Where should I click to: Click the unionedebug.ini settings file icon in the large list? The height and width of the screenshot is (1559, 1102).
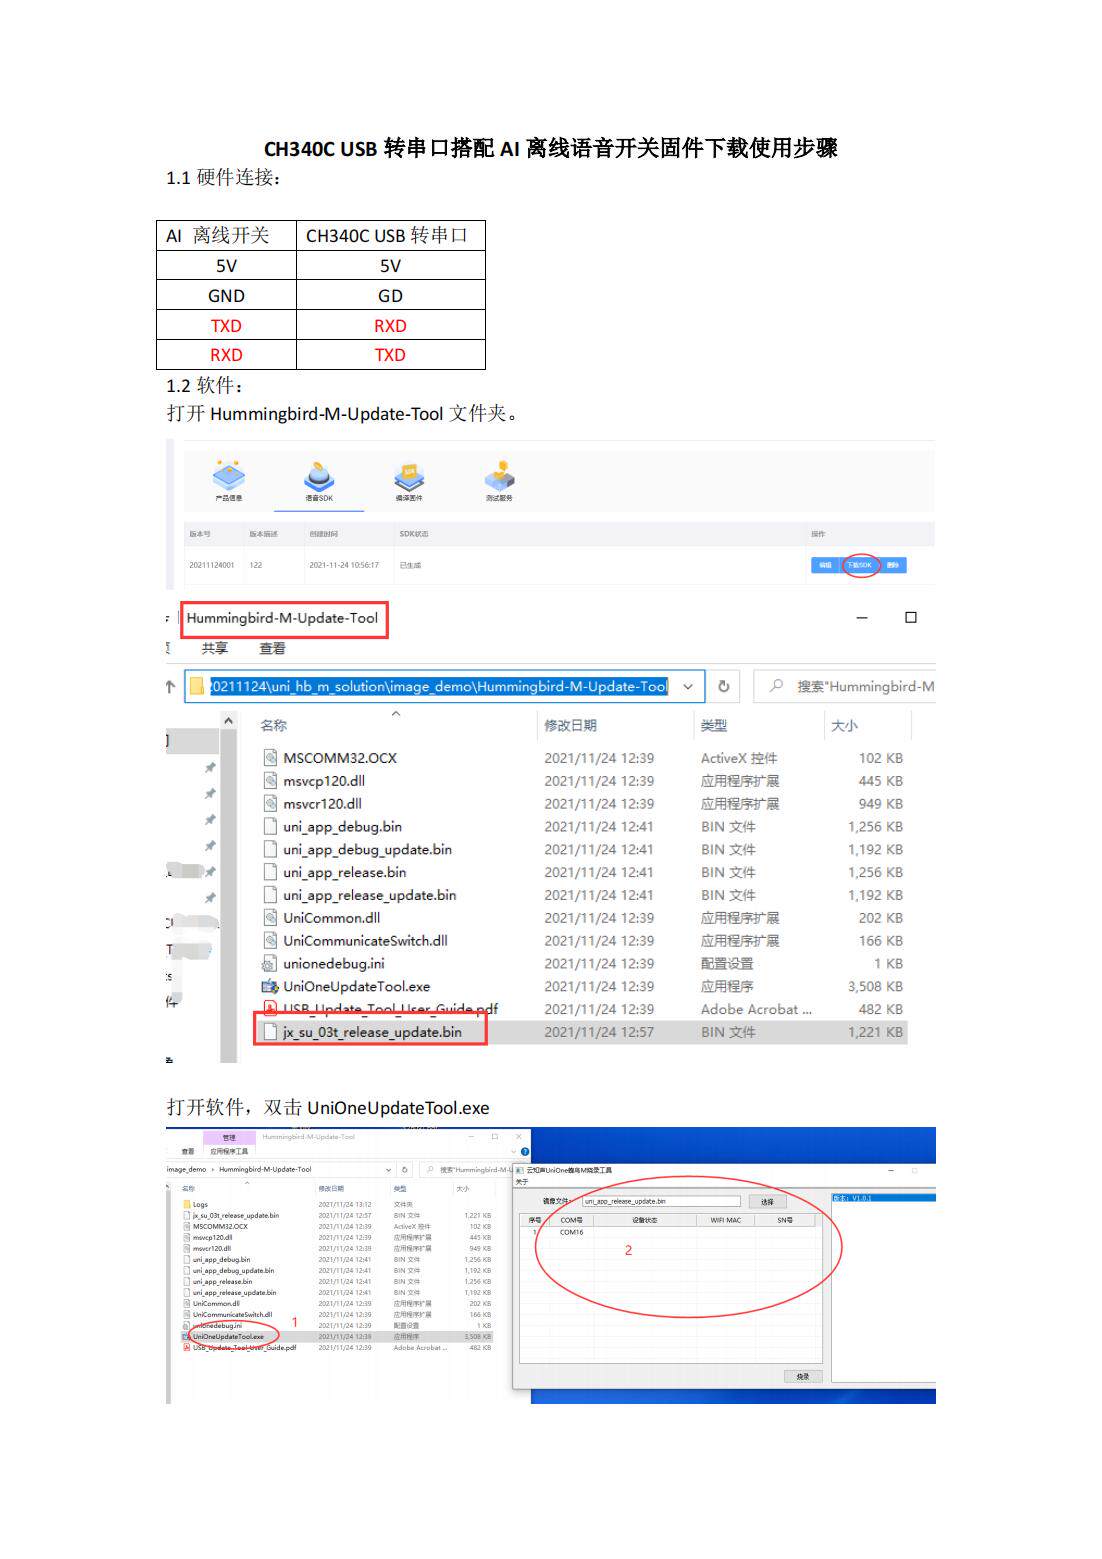pos(269,964)
